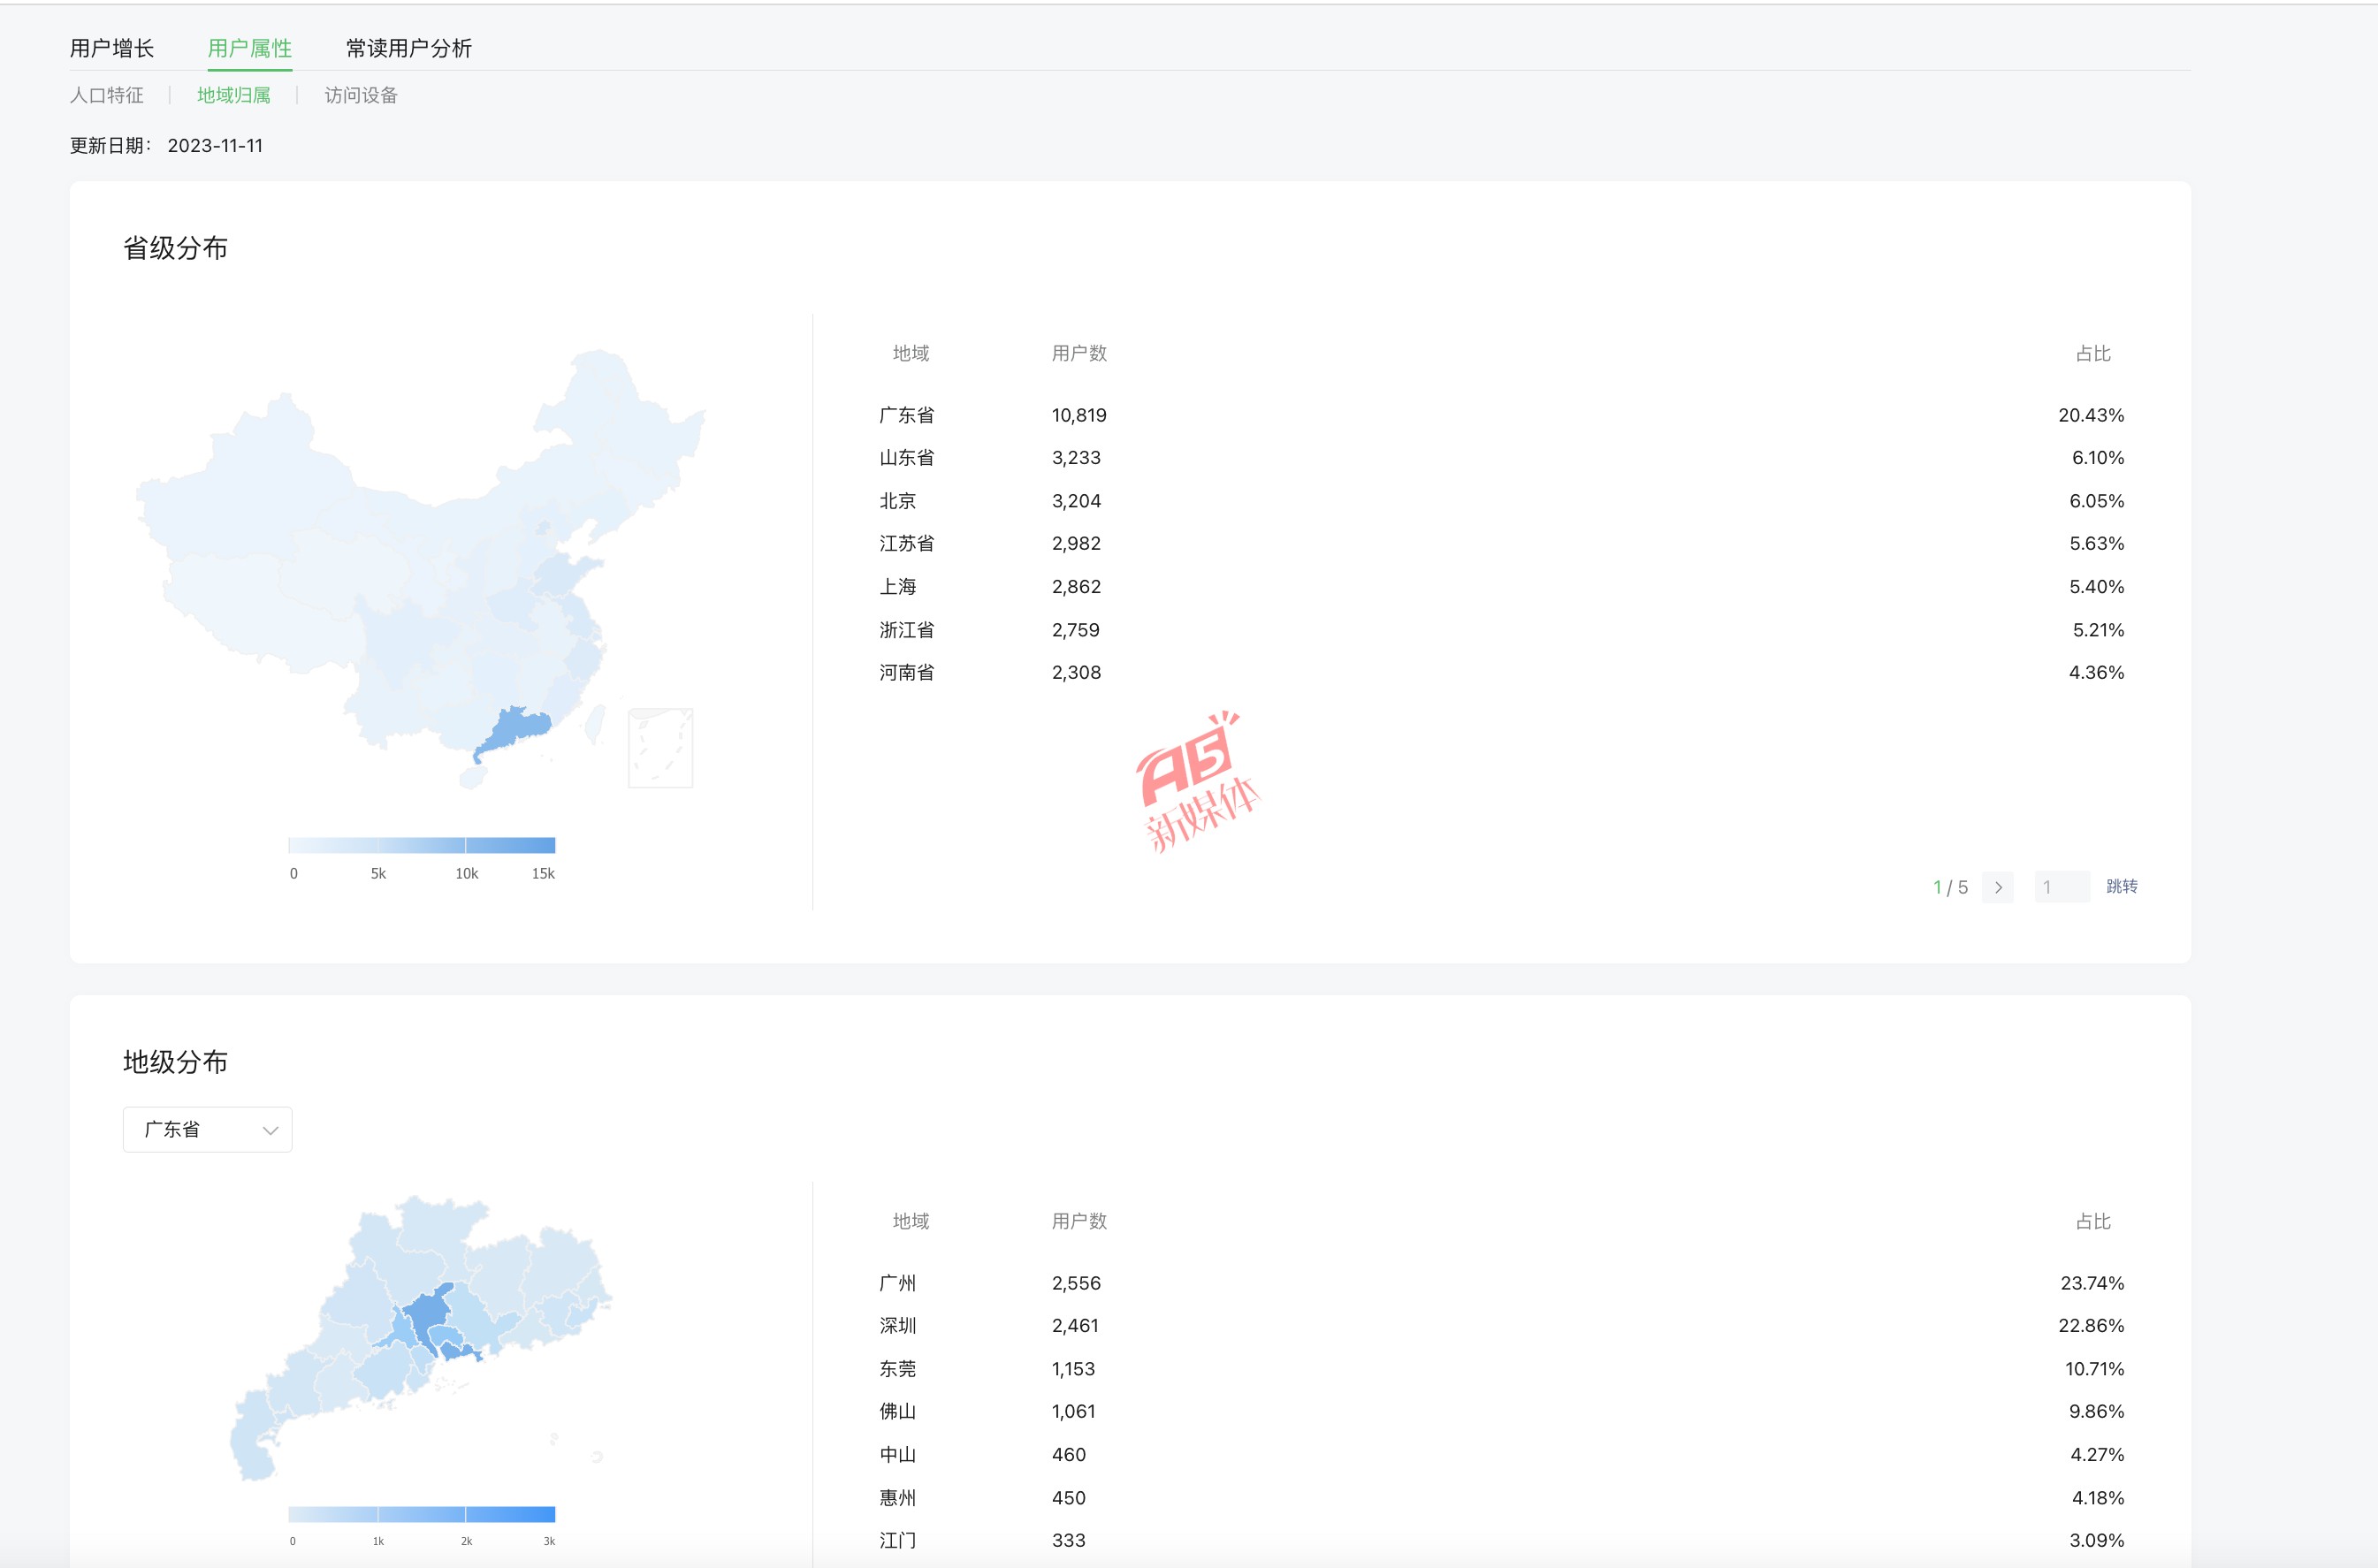Click the page number input field
Image resolution: width=2378 pixels, height=1568 pixels.
[2062, 887]
